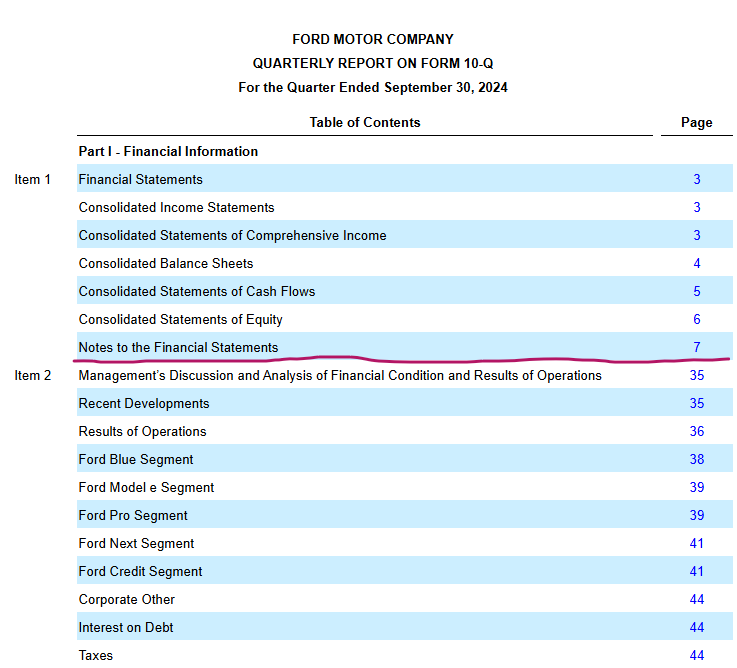Click the 'Taxes' entry text
737x668 pixels.
(x=95, y=655)
